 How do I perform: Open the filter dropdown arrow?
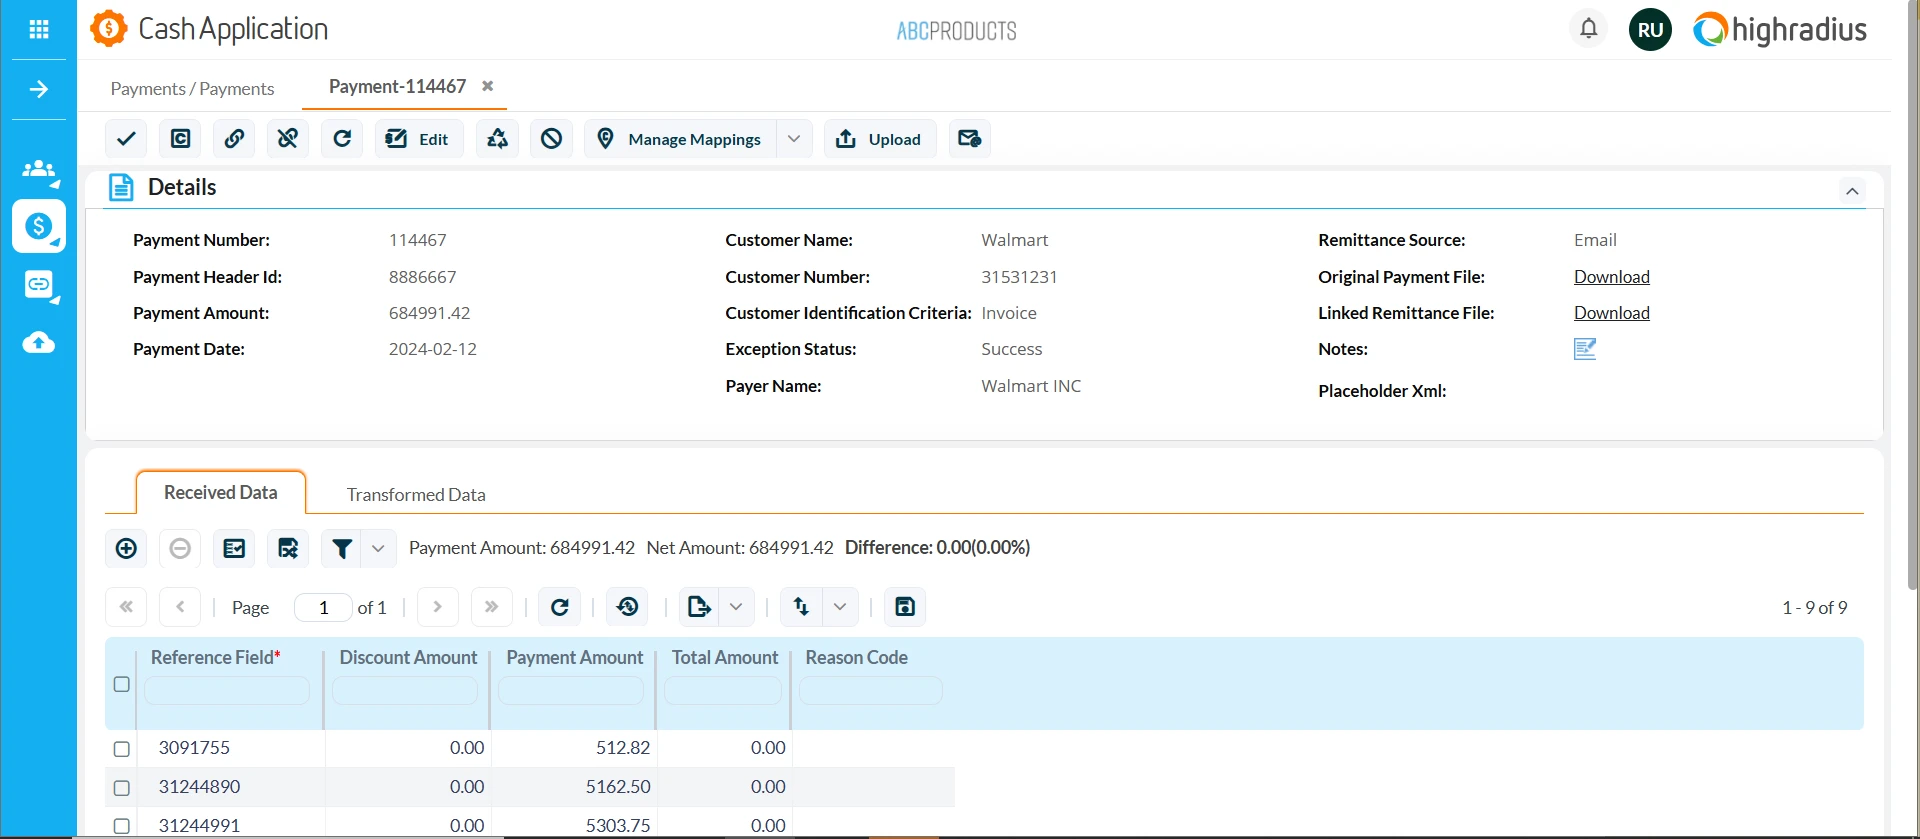point(378,548)
